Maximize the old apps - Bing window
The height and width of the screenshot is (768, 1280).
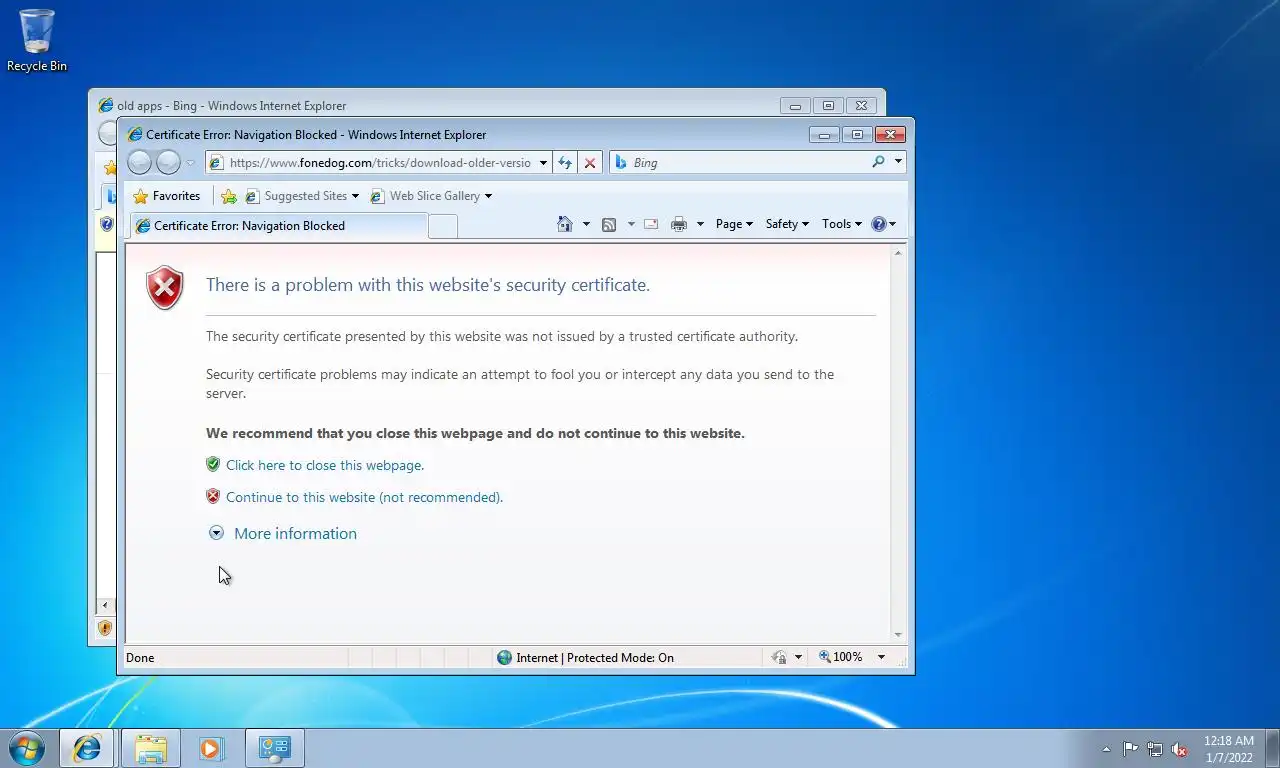tap(828, 105)
